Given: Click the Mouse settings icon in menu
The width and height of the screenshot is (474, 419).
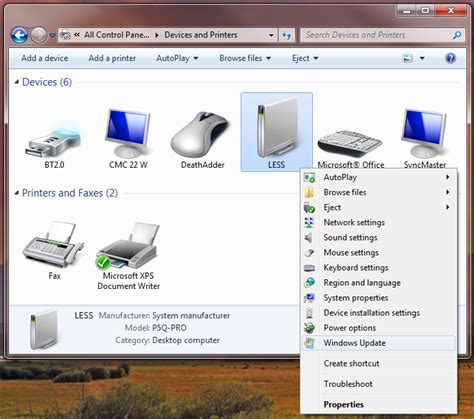Looking at the screenshot, I should click(x=309, y=253).
